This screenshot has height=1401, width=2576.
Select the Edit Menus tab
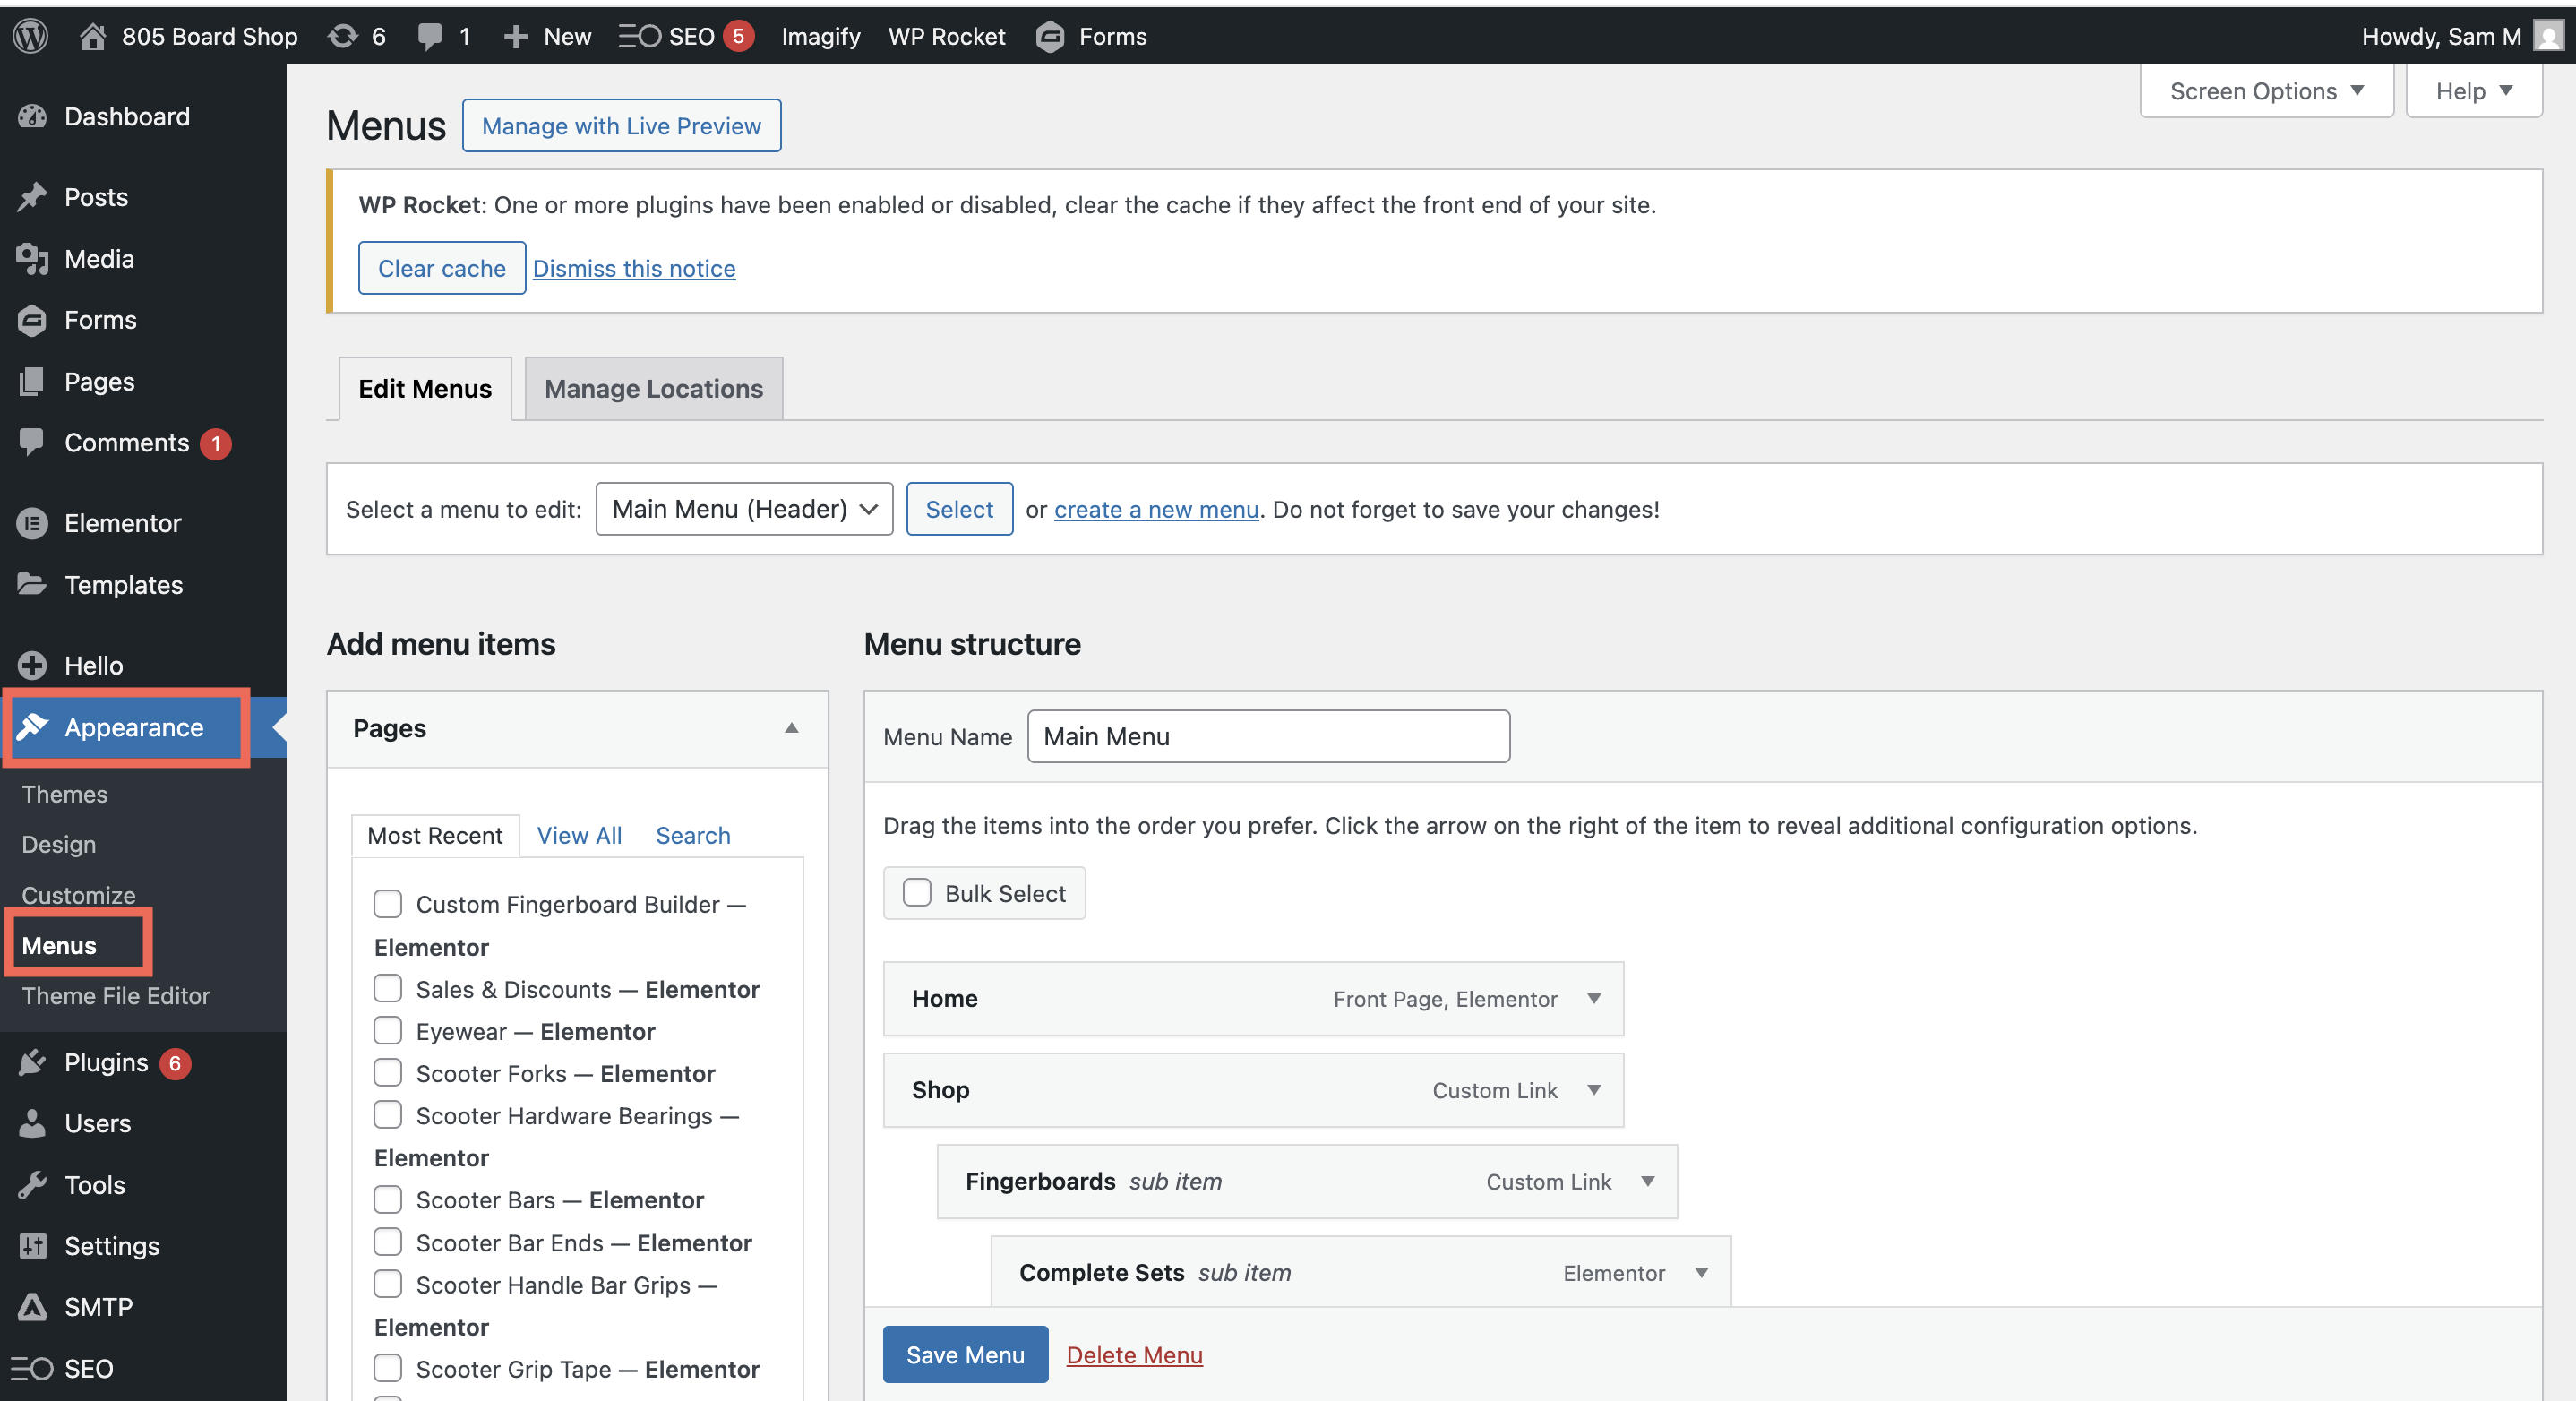(x=425, y=388)
